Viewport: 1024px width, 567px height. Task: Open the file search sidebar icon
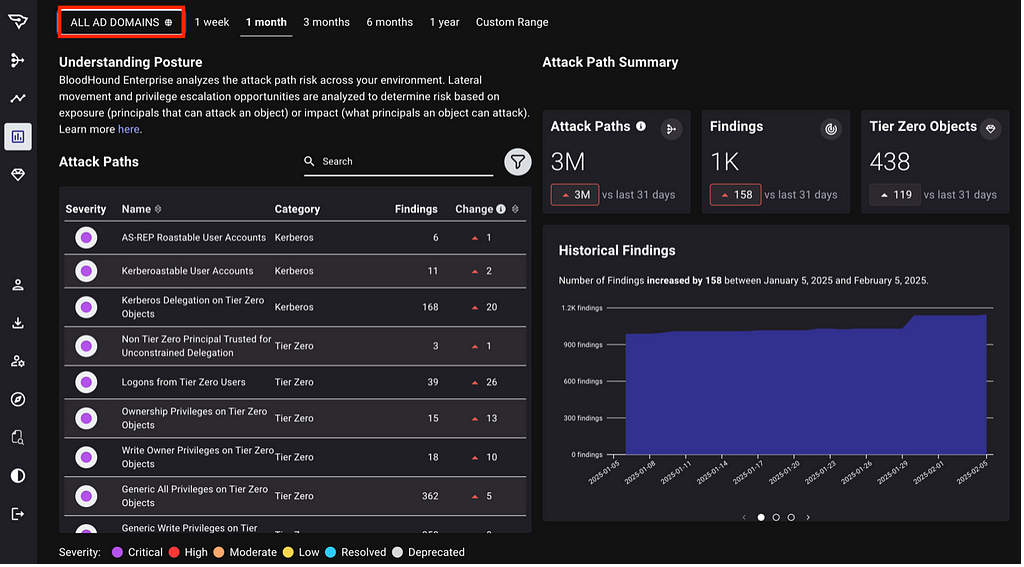18,437
